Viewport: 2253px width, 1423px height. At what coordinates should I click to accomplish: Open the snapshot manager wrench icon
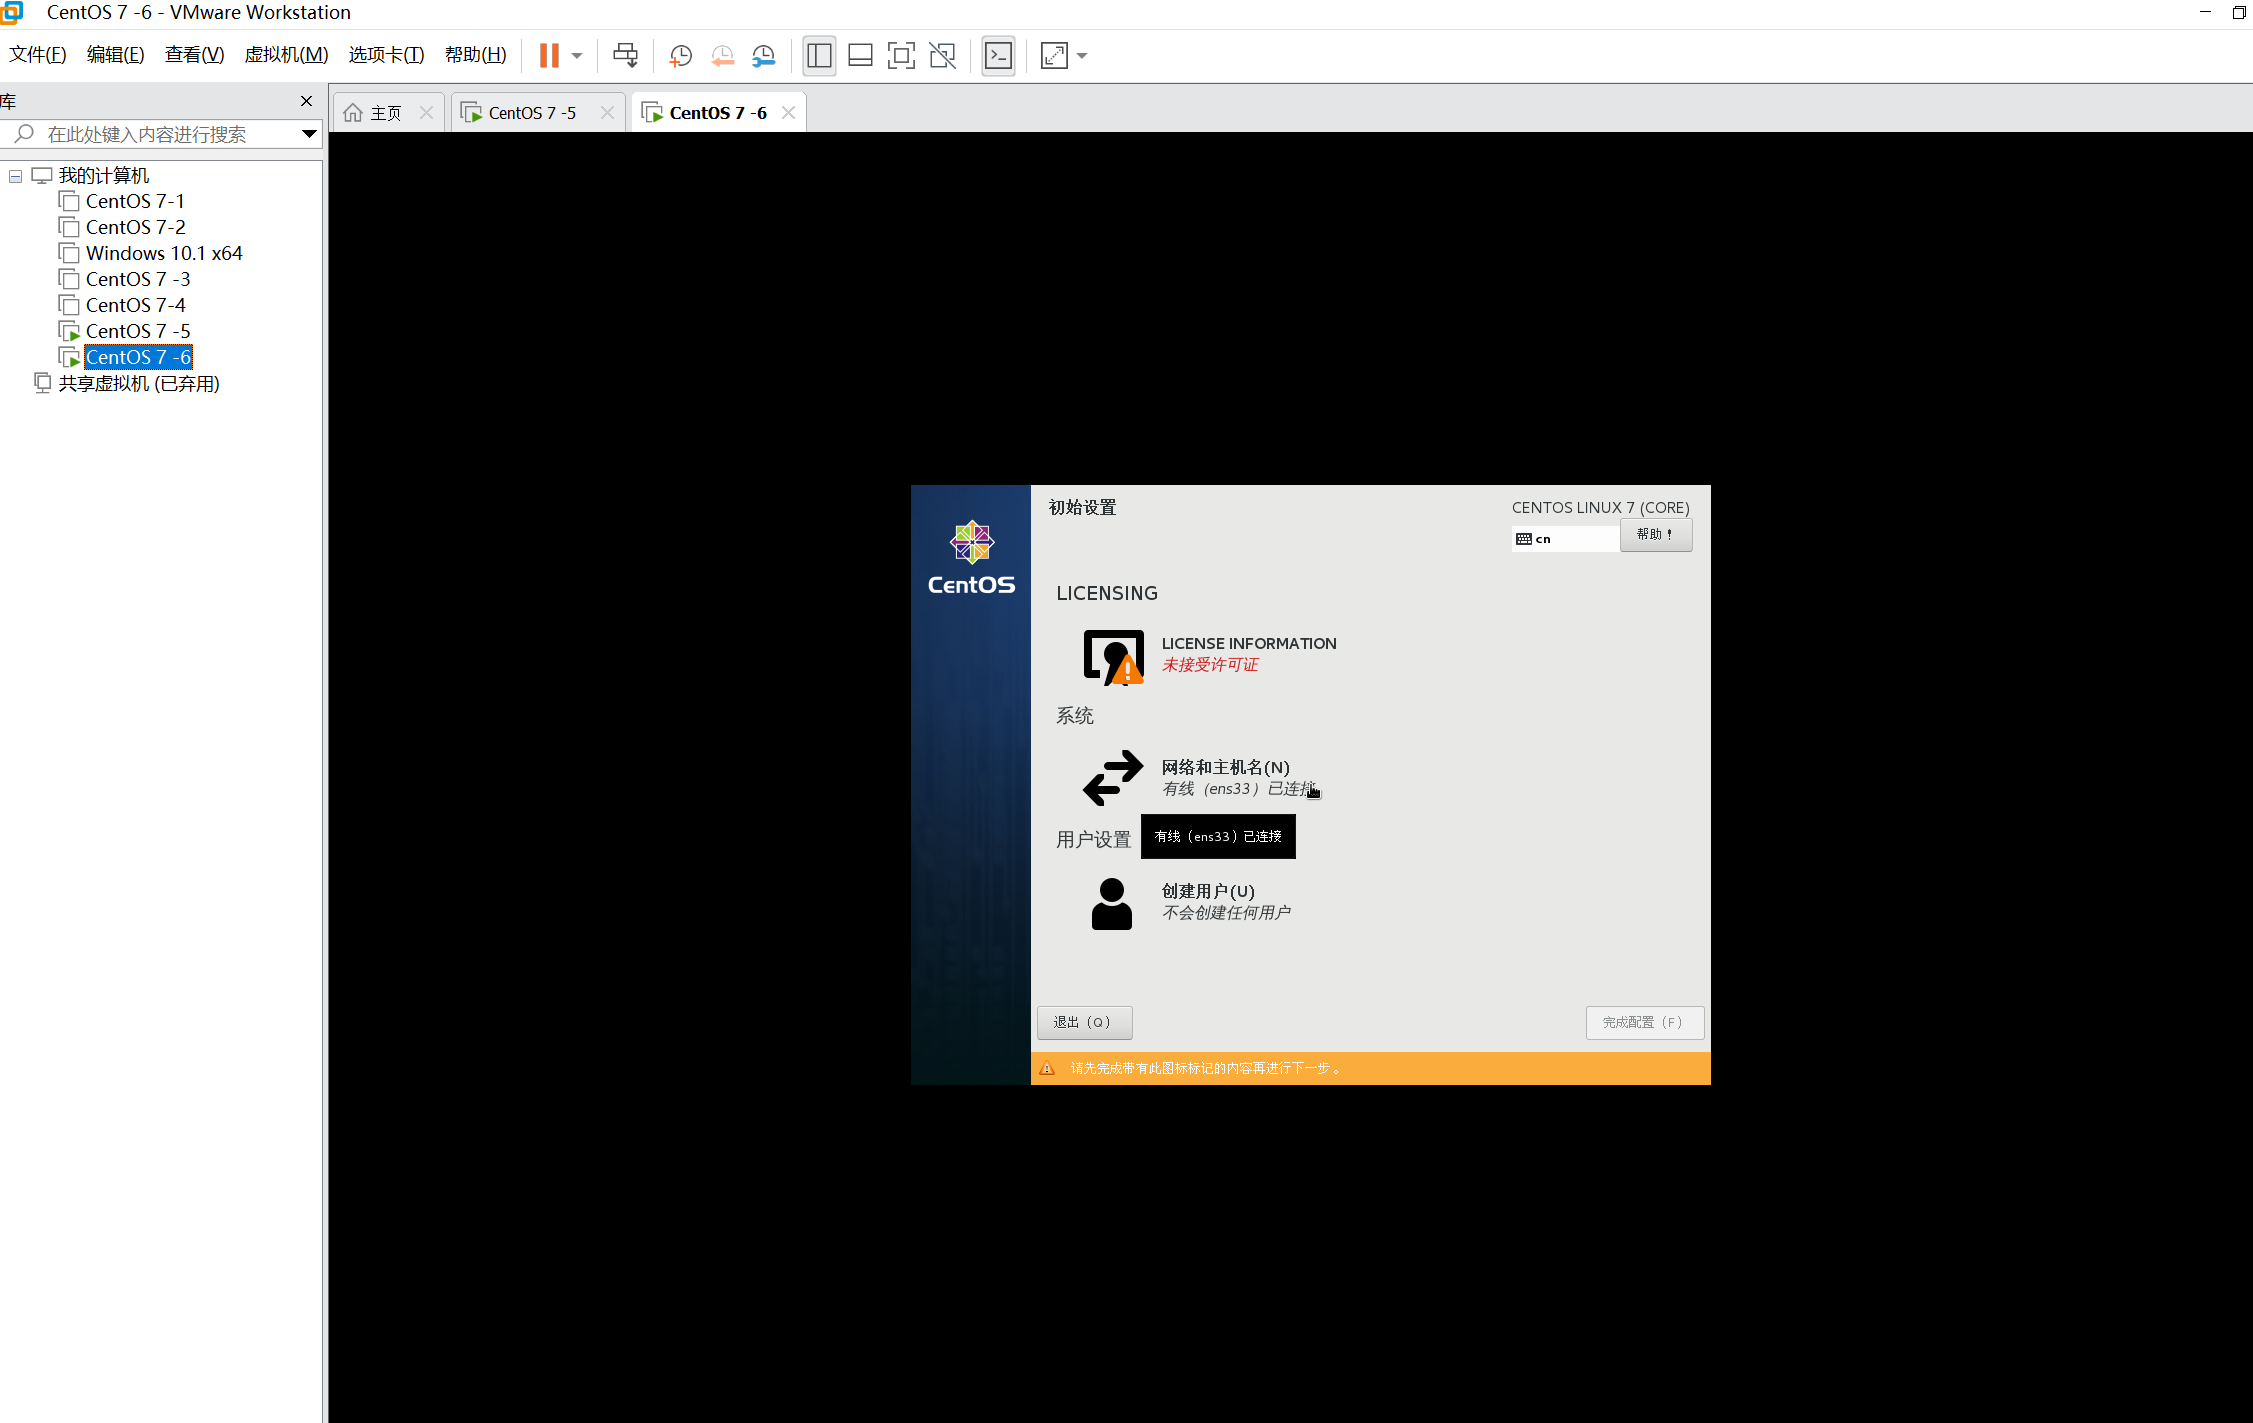[x=764, y=56]
